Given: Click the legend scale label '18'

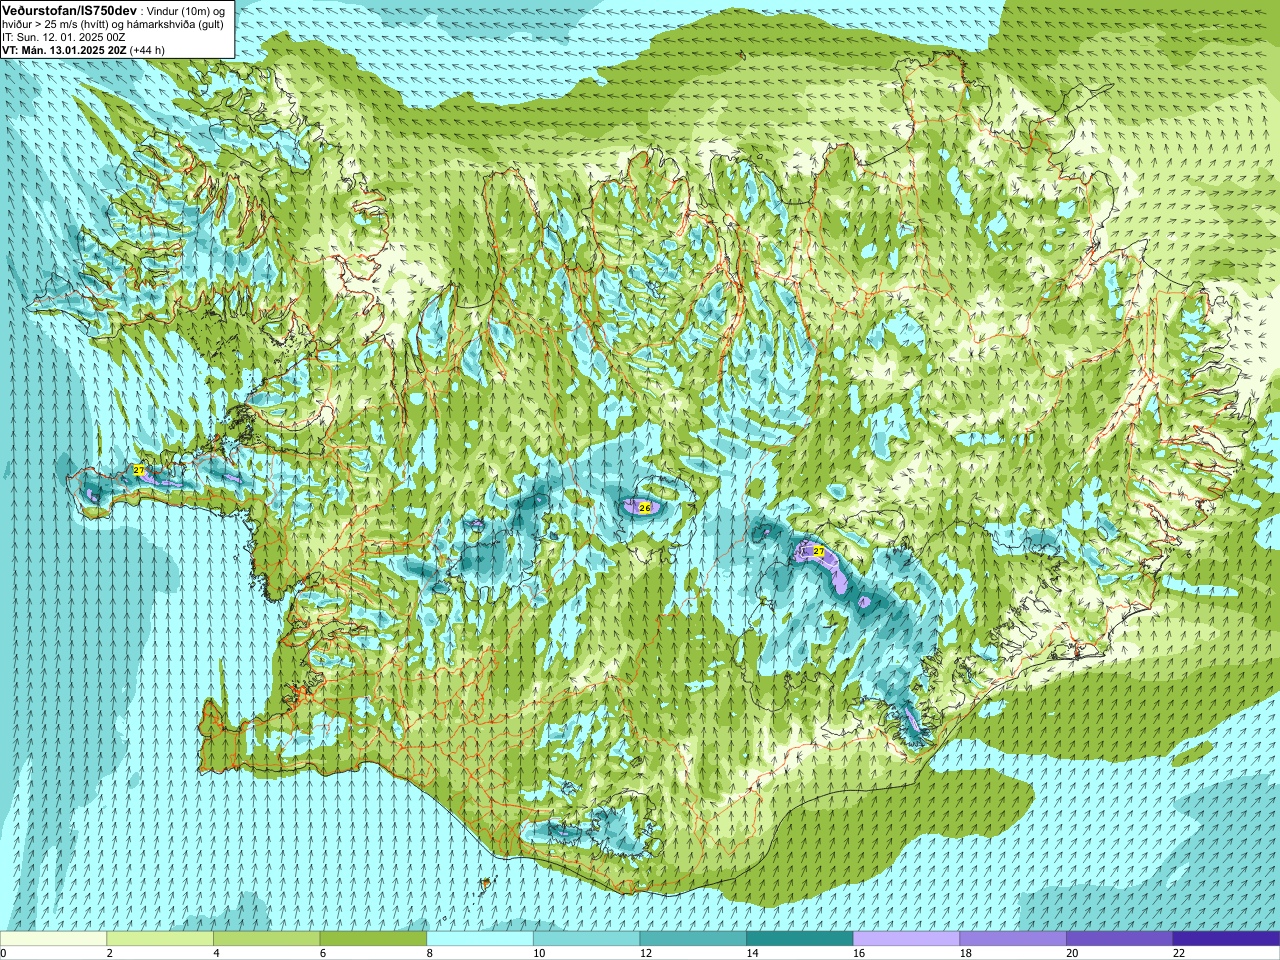Looking at the screenshot, I should pyautogui.click(x=965, y=953).
